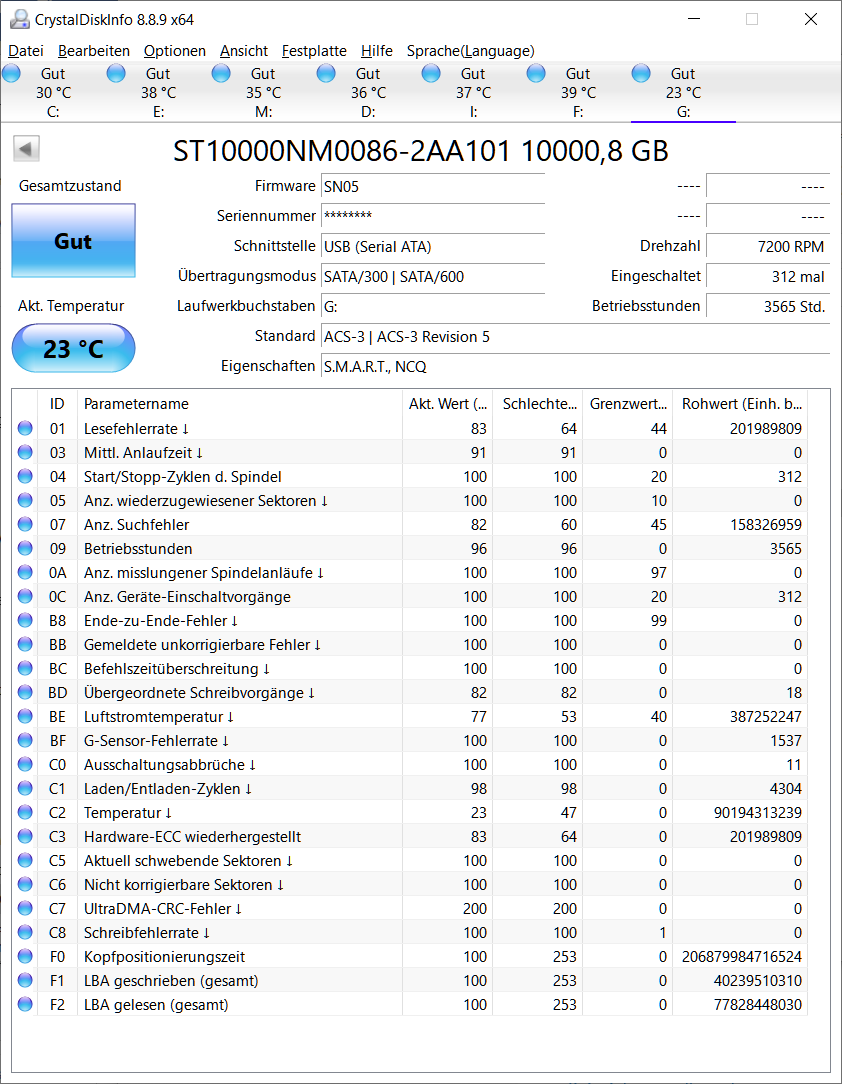The height and width of the screenshot is (1084, 842).
Task: Go to previous disk with left arrow button
Action: pyautogui.click(x=26, y=149)
